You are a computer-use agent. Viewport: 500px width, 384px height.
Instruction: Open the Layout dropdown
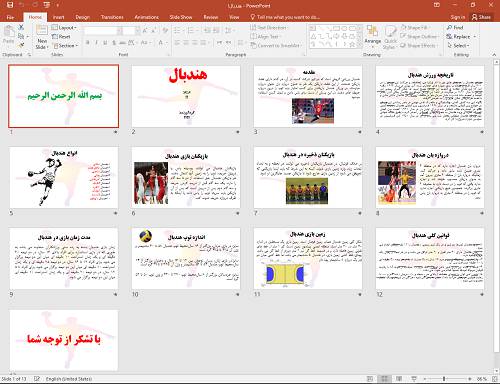pos(64,28)
